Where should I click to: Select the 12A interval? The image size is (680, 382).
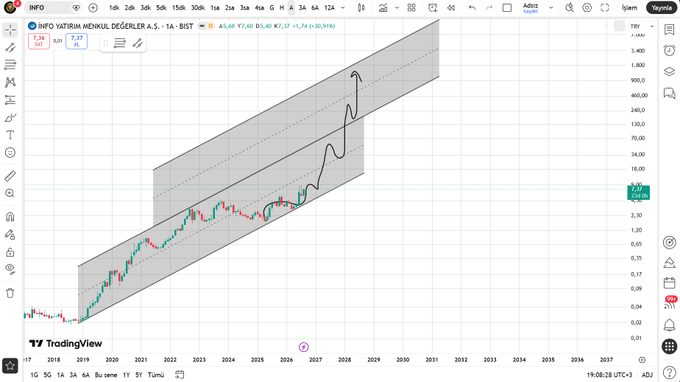point(330,8)
